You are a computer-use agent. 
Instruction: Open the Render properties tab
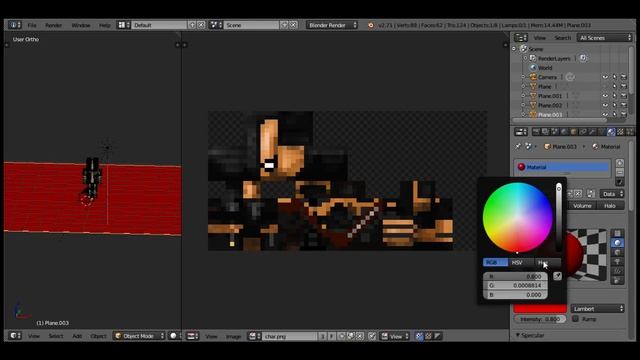click(536, 131)
